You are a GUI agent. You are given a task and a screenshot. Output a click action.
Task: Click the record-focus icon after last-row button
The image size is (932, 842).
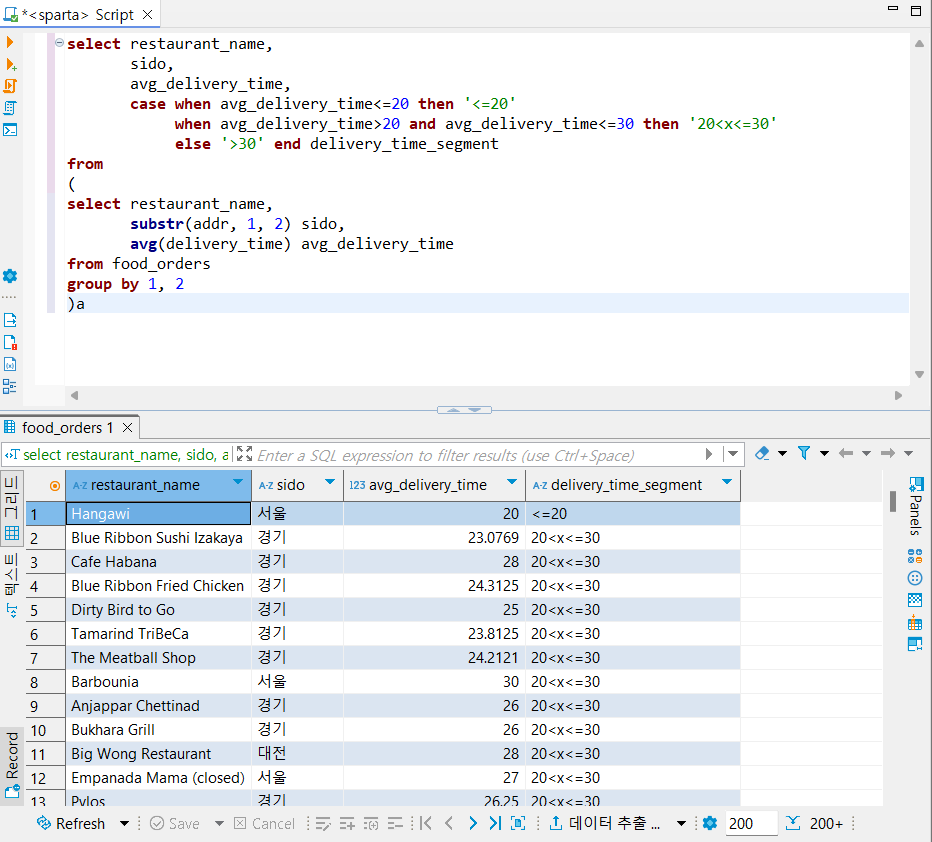coord(518,823)
